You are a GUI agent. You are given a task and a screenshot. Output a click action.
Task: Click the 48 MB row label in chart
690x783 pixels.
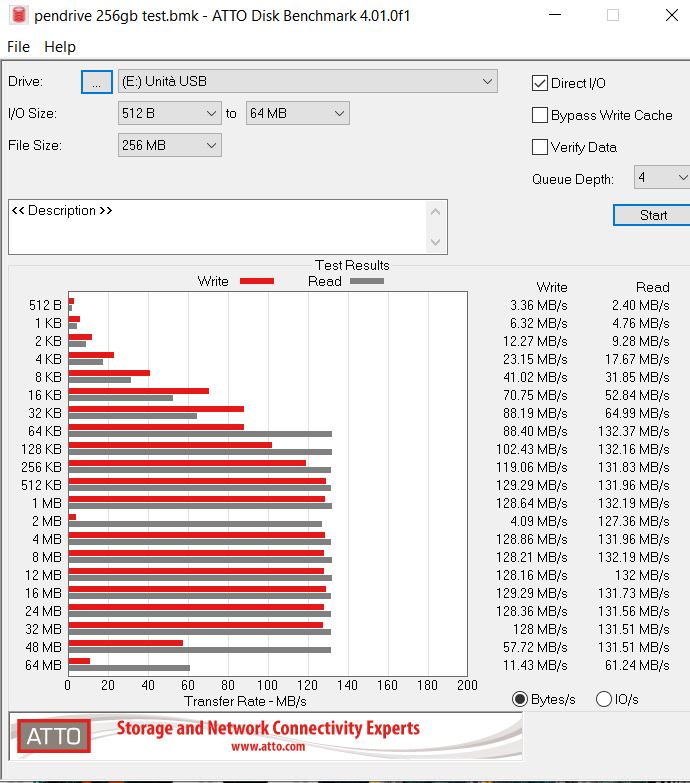43,647
